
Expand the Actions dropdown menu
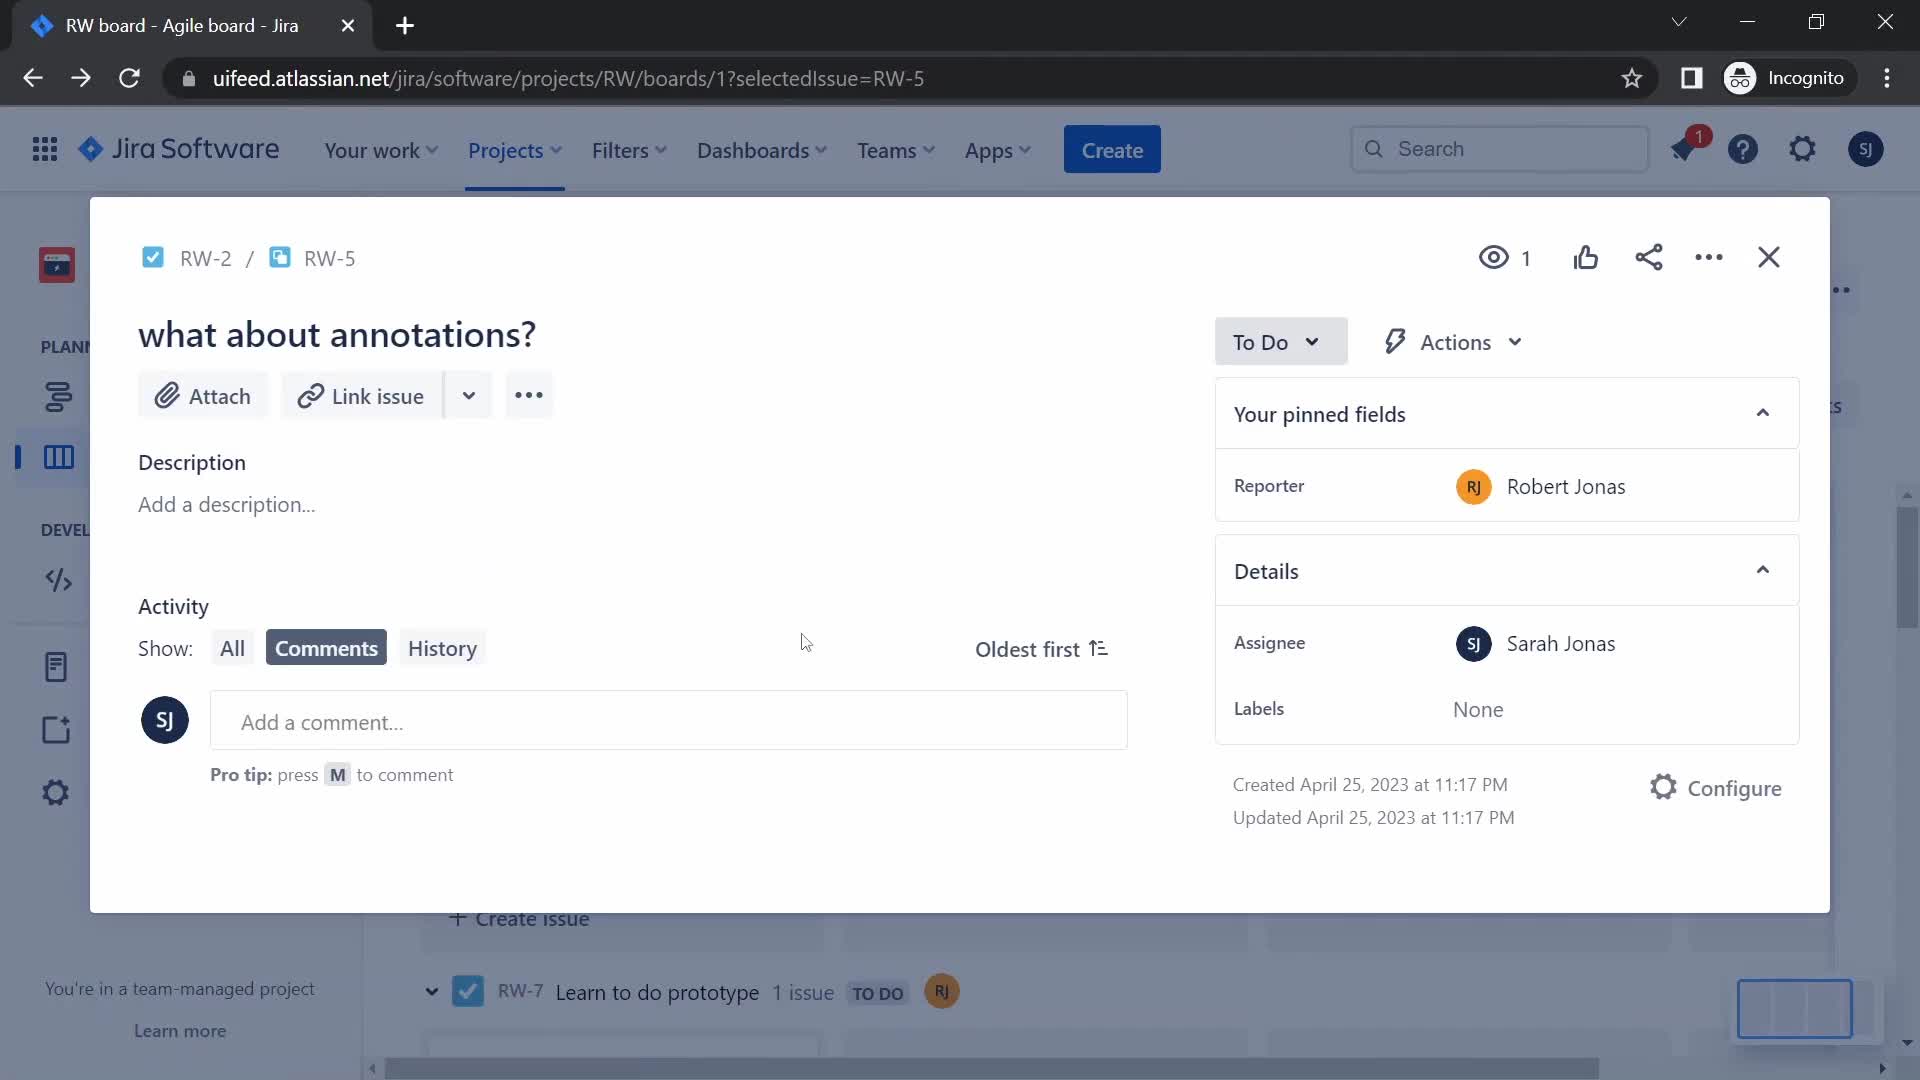tap(1451, 342)
